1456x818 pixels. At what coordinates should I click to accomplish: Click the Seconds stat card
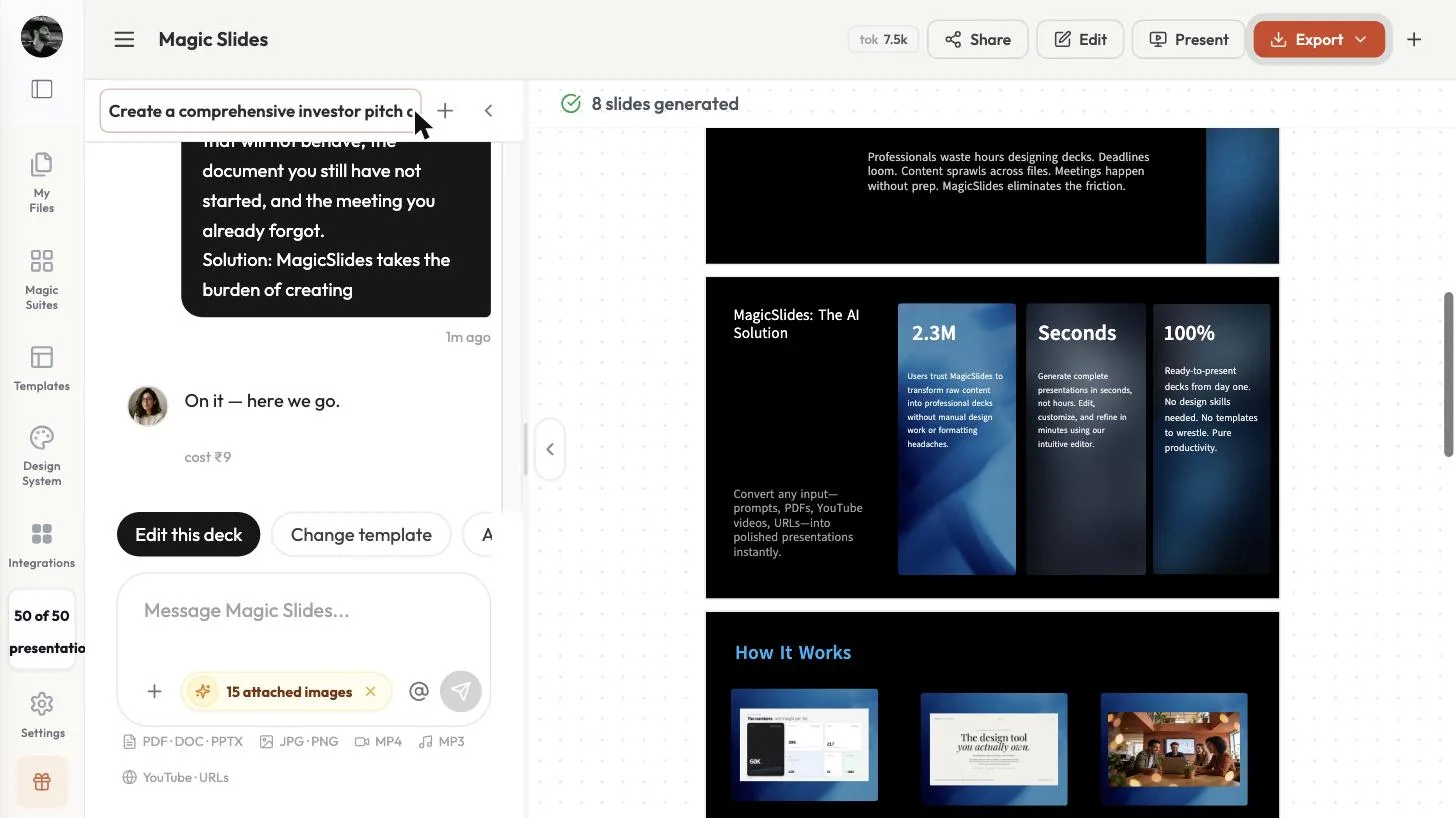click(x=1086, y=439)
